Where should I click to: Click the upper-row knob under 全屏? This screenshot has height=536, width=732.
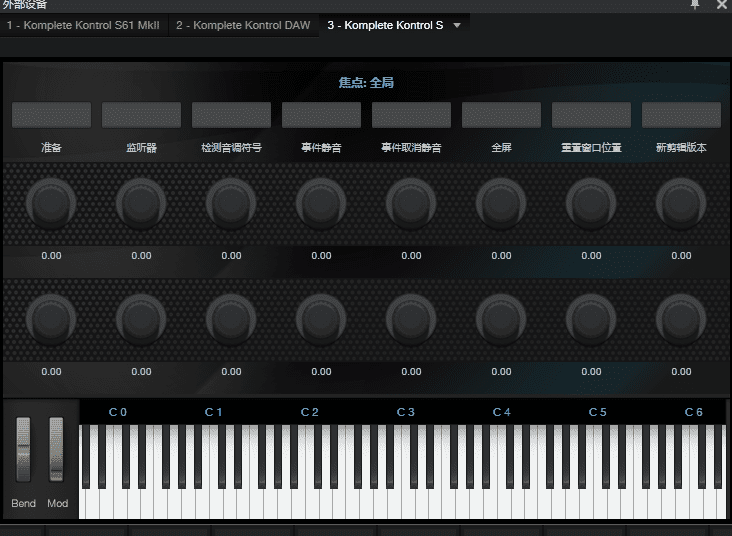[x=501, y=203]
